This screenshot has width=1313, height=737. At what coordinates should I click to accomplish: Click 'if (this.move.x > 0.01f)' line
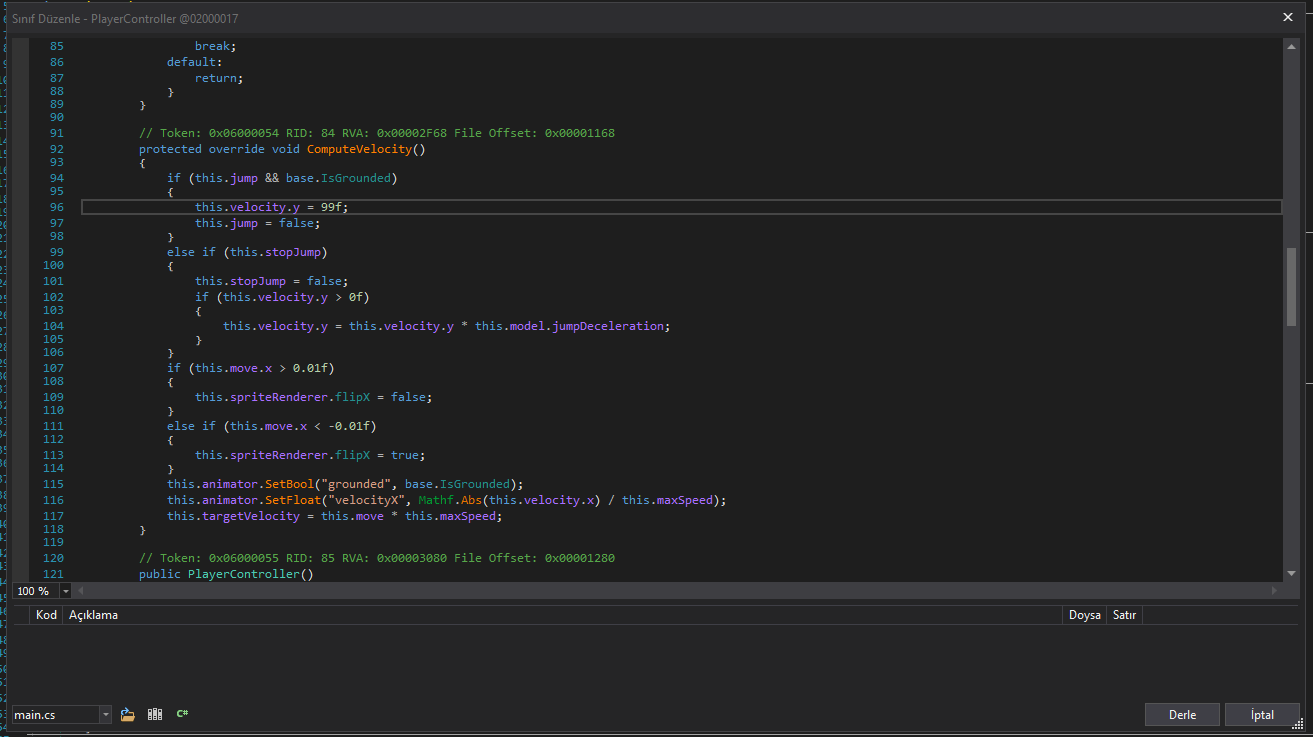click(251, 368)
